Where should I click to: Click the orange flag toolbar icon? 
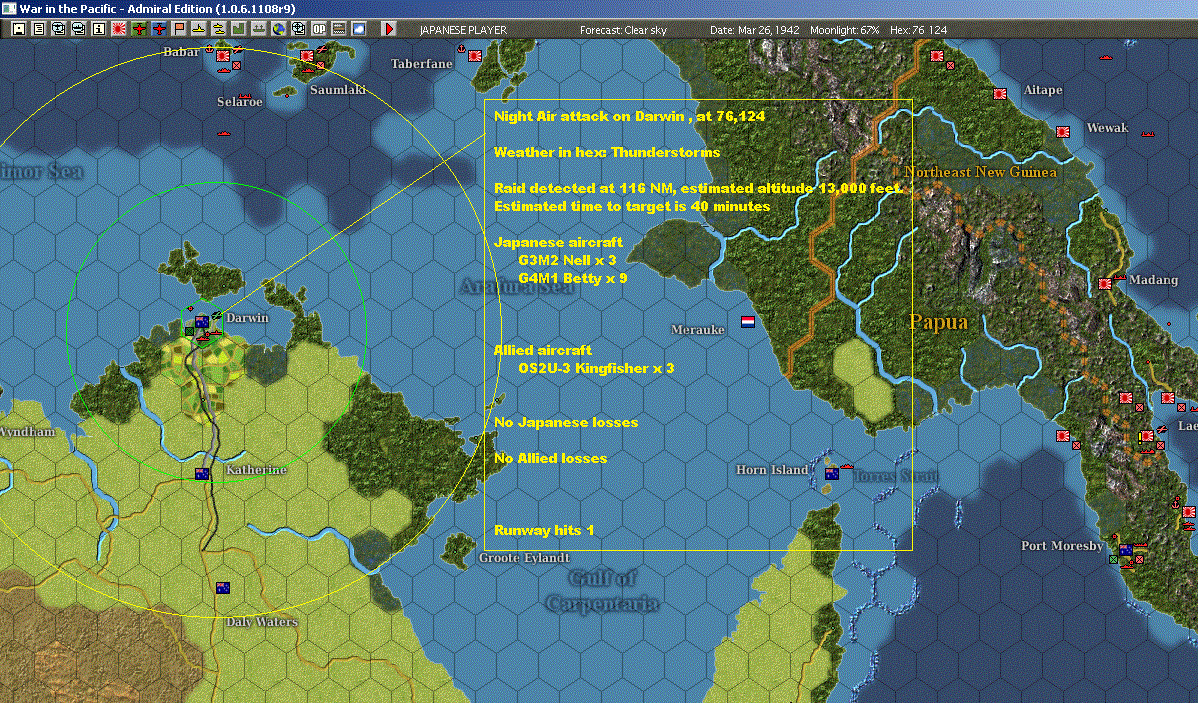coord(178,29)
